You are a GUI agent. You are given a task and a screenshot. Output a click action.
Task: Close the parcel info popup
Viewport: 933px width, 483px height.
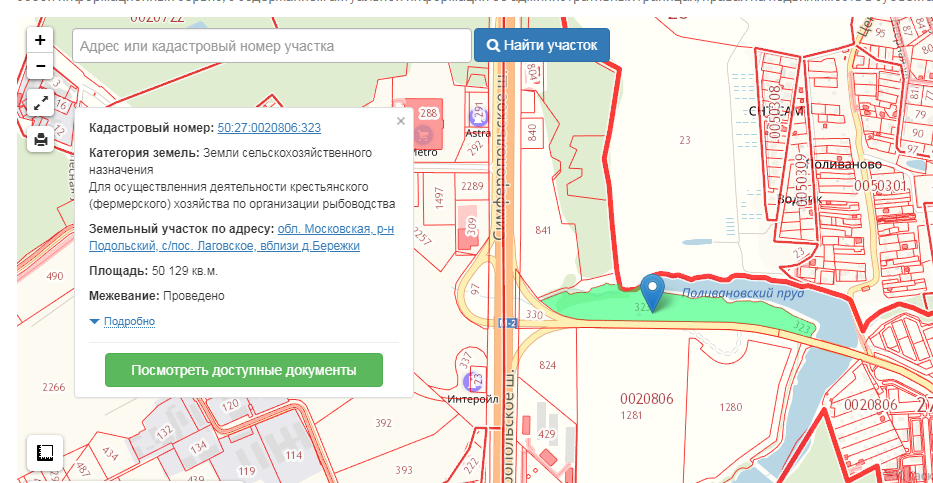pos(401,121)
